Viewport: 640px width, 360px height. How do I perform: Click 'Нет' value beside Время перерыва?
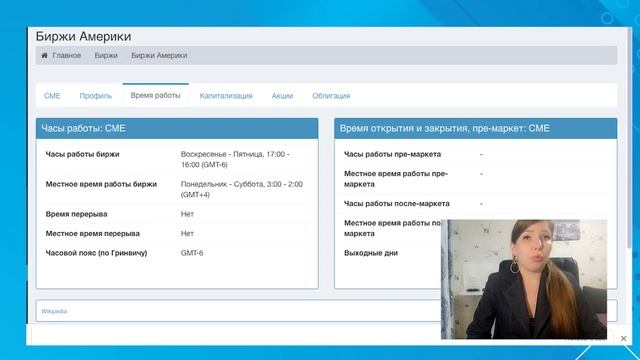pyautogui.click(x=187, y=214)
